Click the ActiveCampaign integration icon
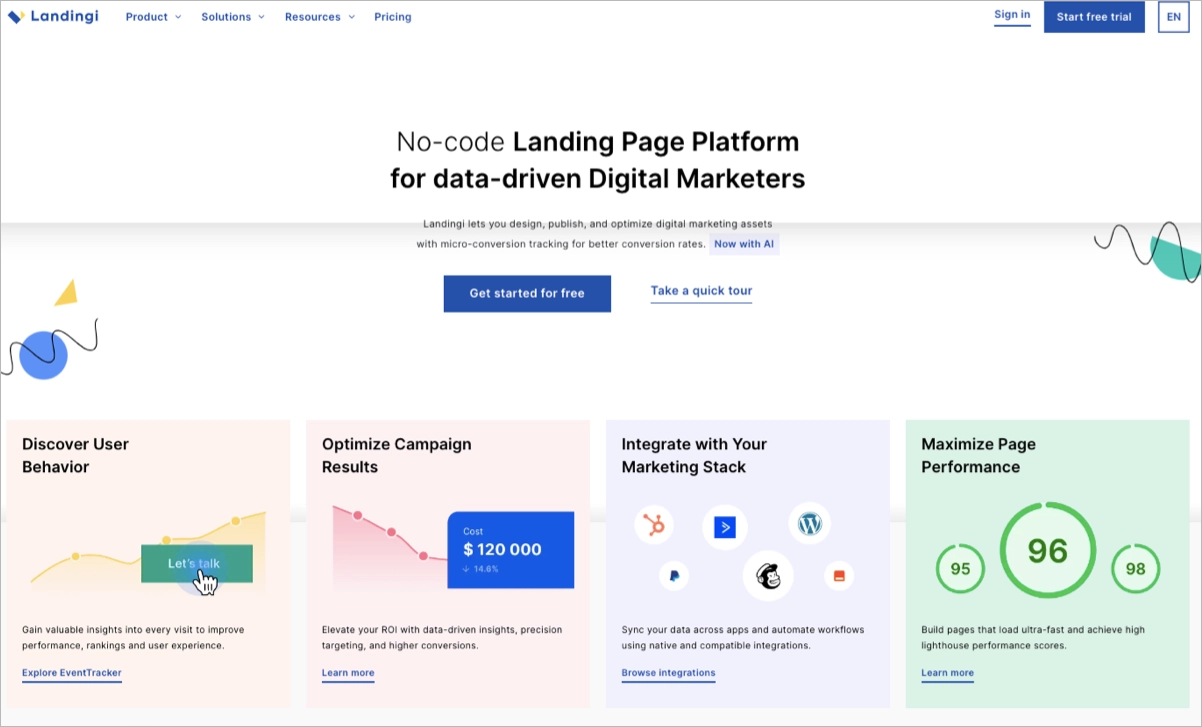Image resolution: width=1202 pixels, height=727 pixels. (724, 528)
